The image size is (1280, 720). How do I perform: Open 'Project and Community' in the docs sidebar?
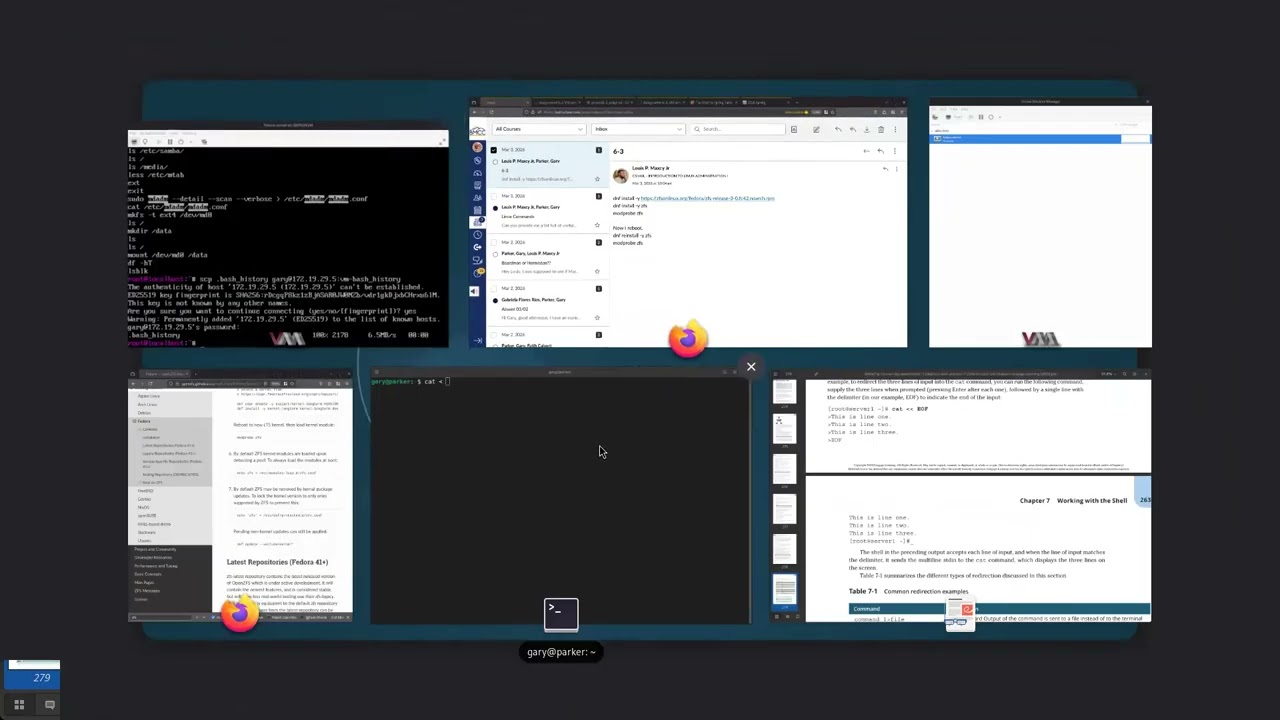[155, 549]
